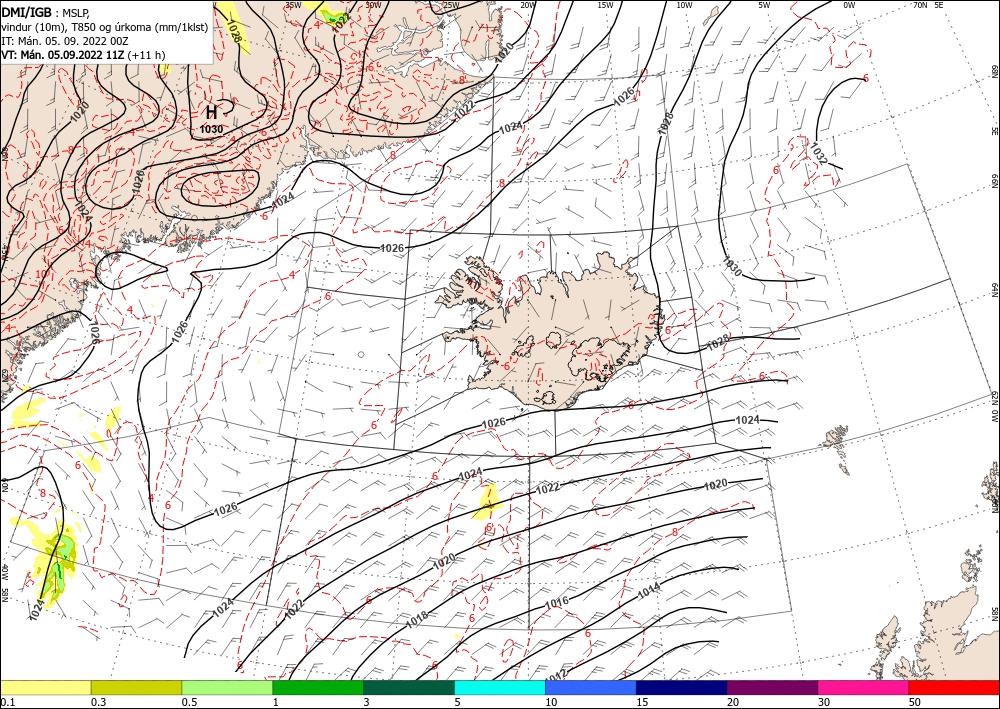Click the 'H' high-pressure marker over Greenland
This screenshot has height=709, width=1000.
pyautogui.click(x=212, y=113)
